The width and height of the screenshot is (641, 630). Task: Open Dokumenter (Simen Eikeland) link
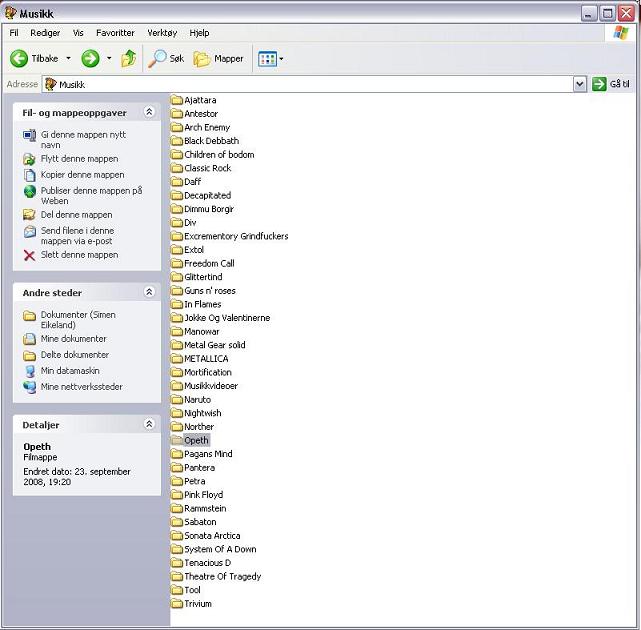click(78, 320)
